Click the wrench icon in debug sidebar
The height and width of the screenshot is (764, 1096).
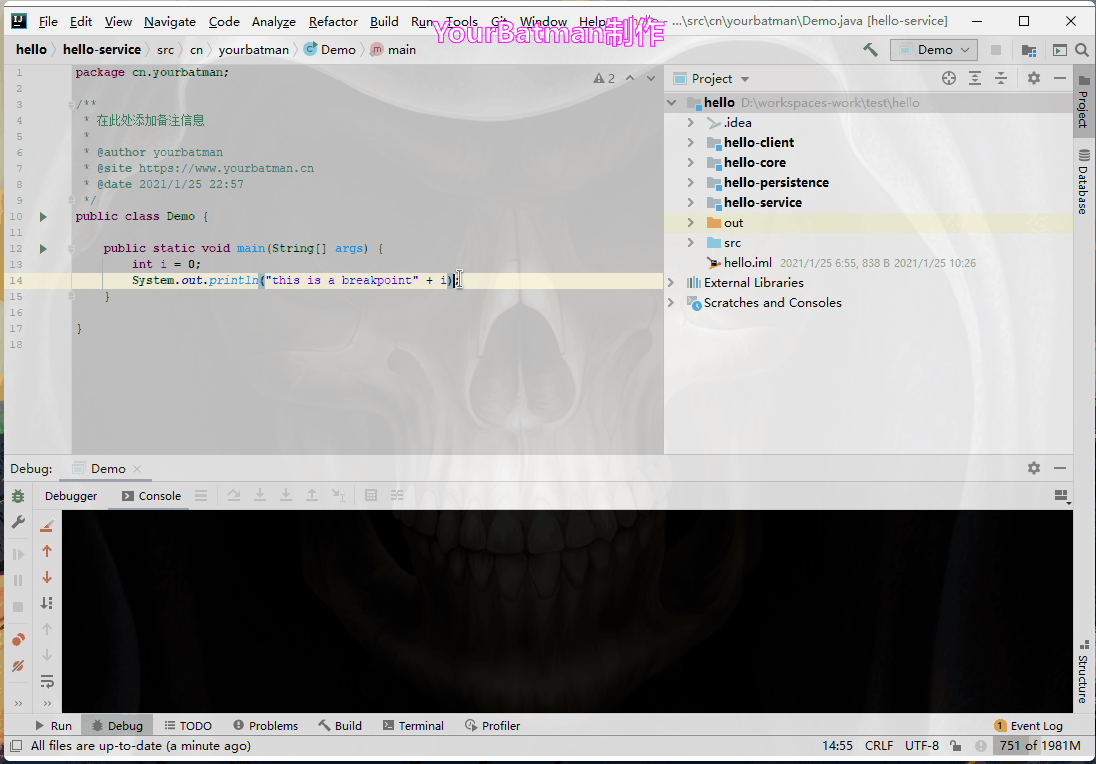18,522
